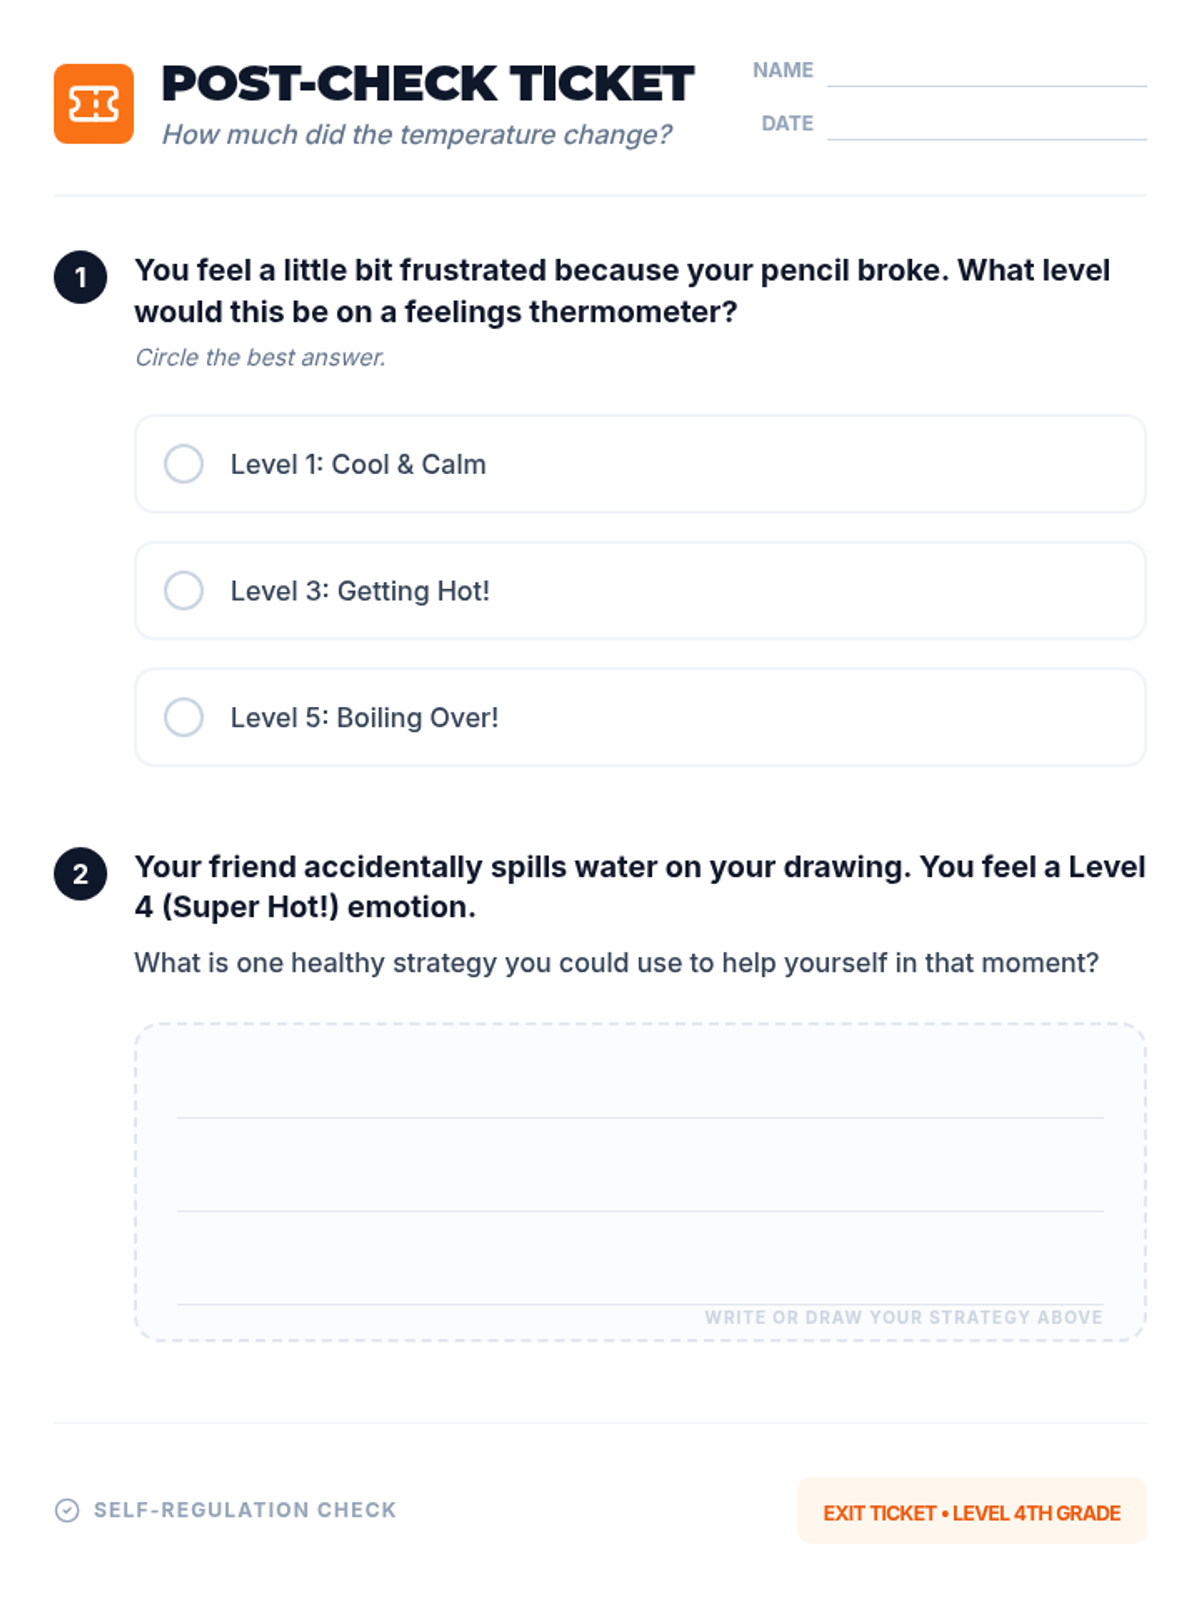Click the 'Circle the best answer' instruction
Screen dimensions: 1200x1600
coord(260,357)
